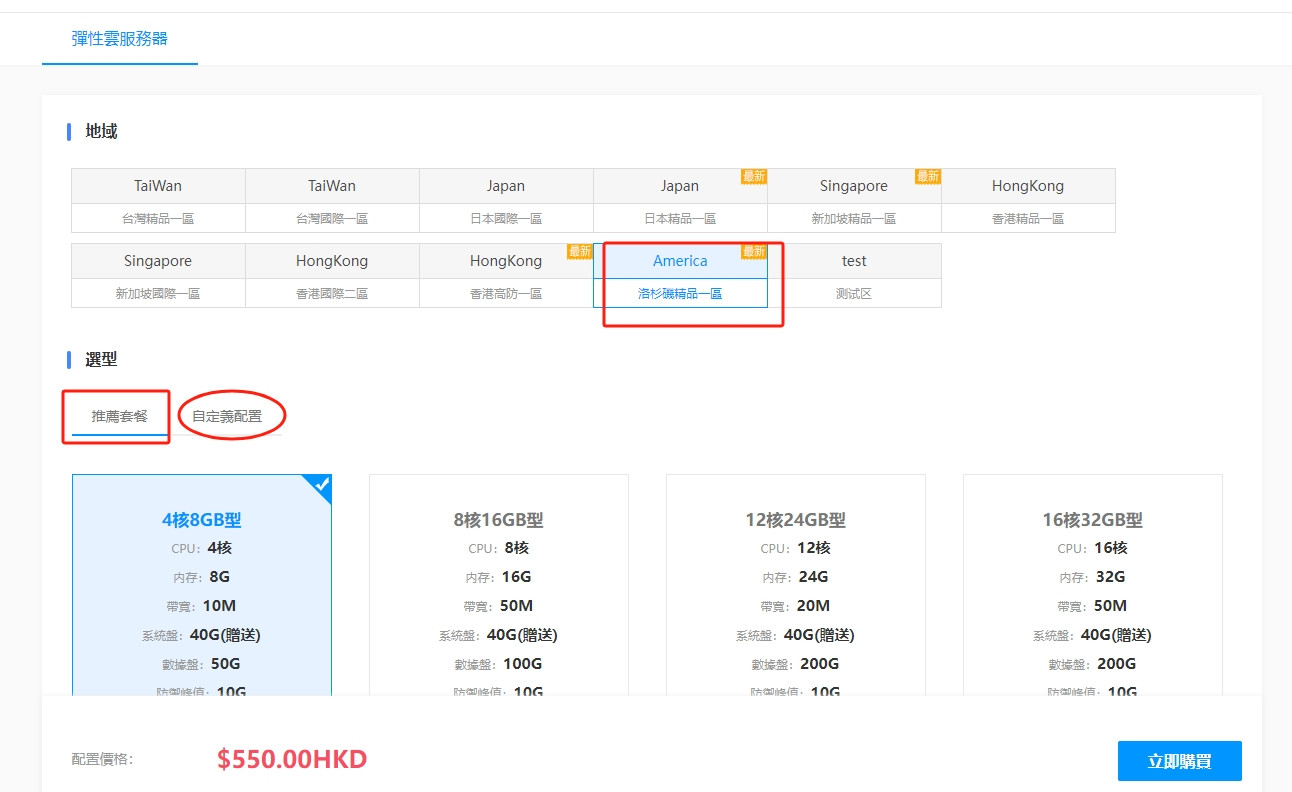The image size is (1292, 792).
Task: Click 帶寬 50M in the 16核32GB型 card
Action: tap(1093, 606)
